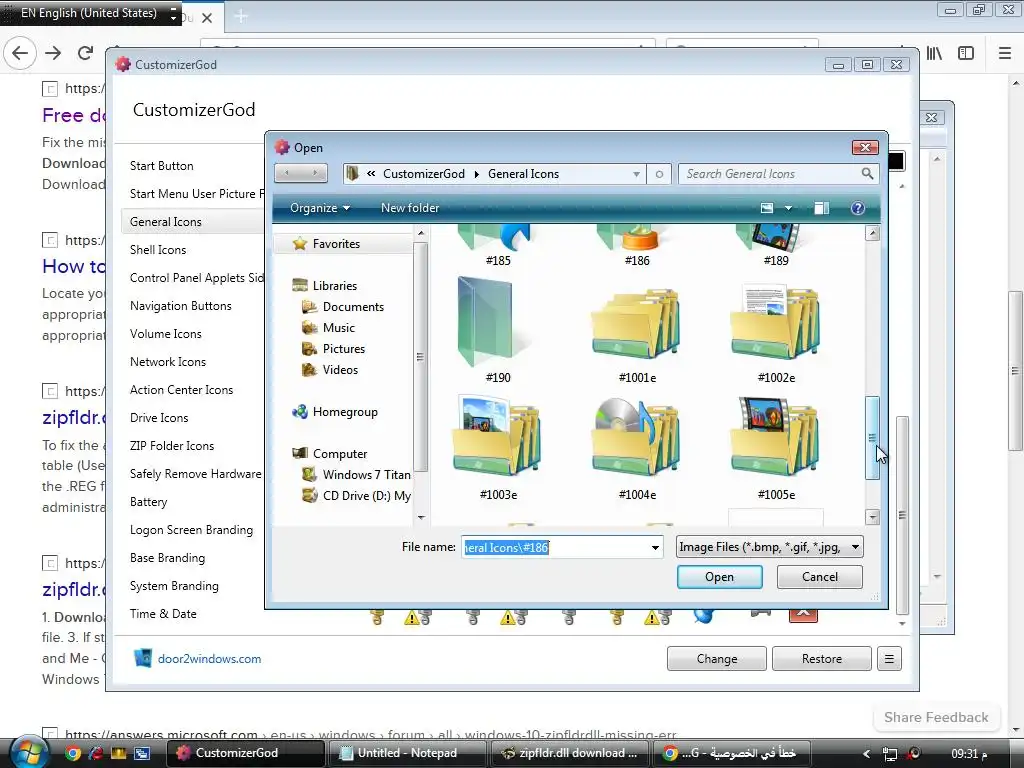This screenshot has width=1024, height=768.
Task: Select Computer in navigation pane
Action: [340, 453]
